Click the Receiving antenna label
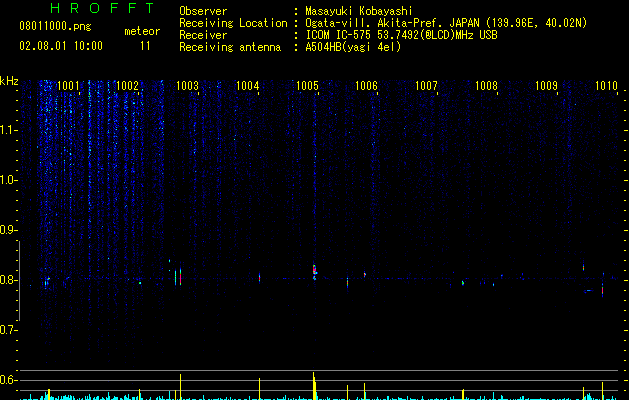The width and height of the screenshot is (629, 400). click(x=230, y=47)
